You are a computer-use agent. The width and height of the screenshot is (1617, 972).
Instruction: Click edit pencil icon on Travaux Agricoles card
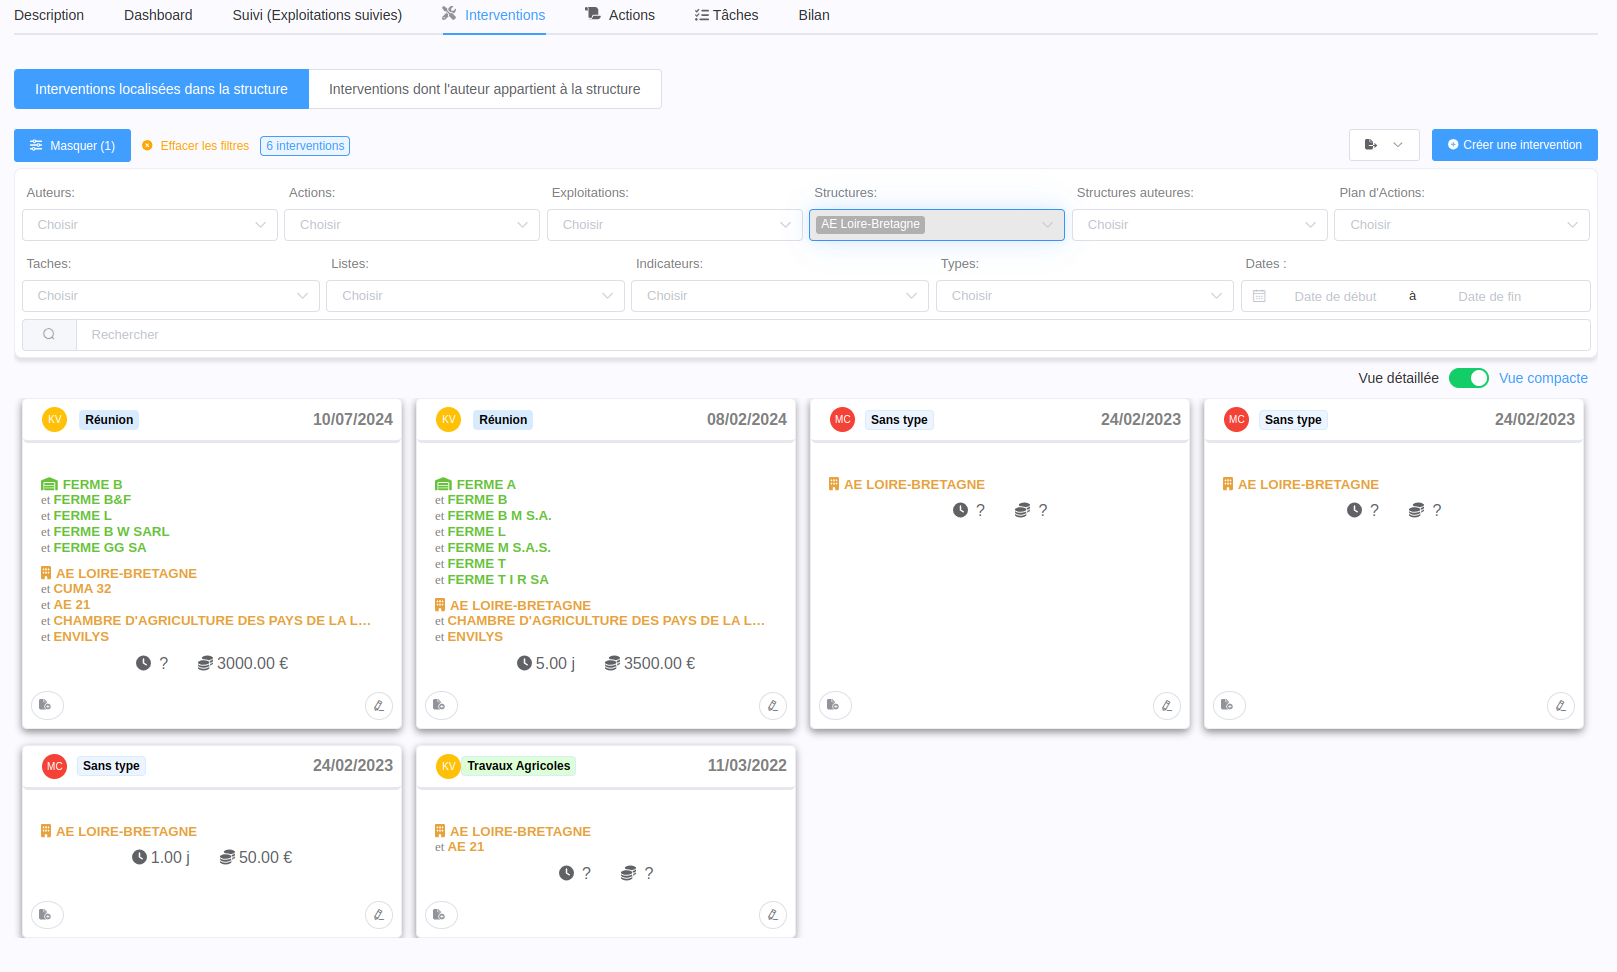pyautogui.click(x=772, y=914)
